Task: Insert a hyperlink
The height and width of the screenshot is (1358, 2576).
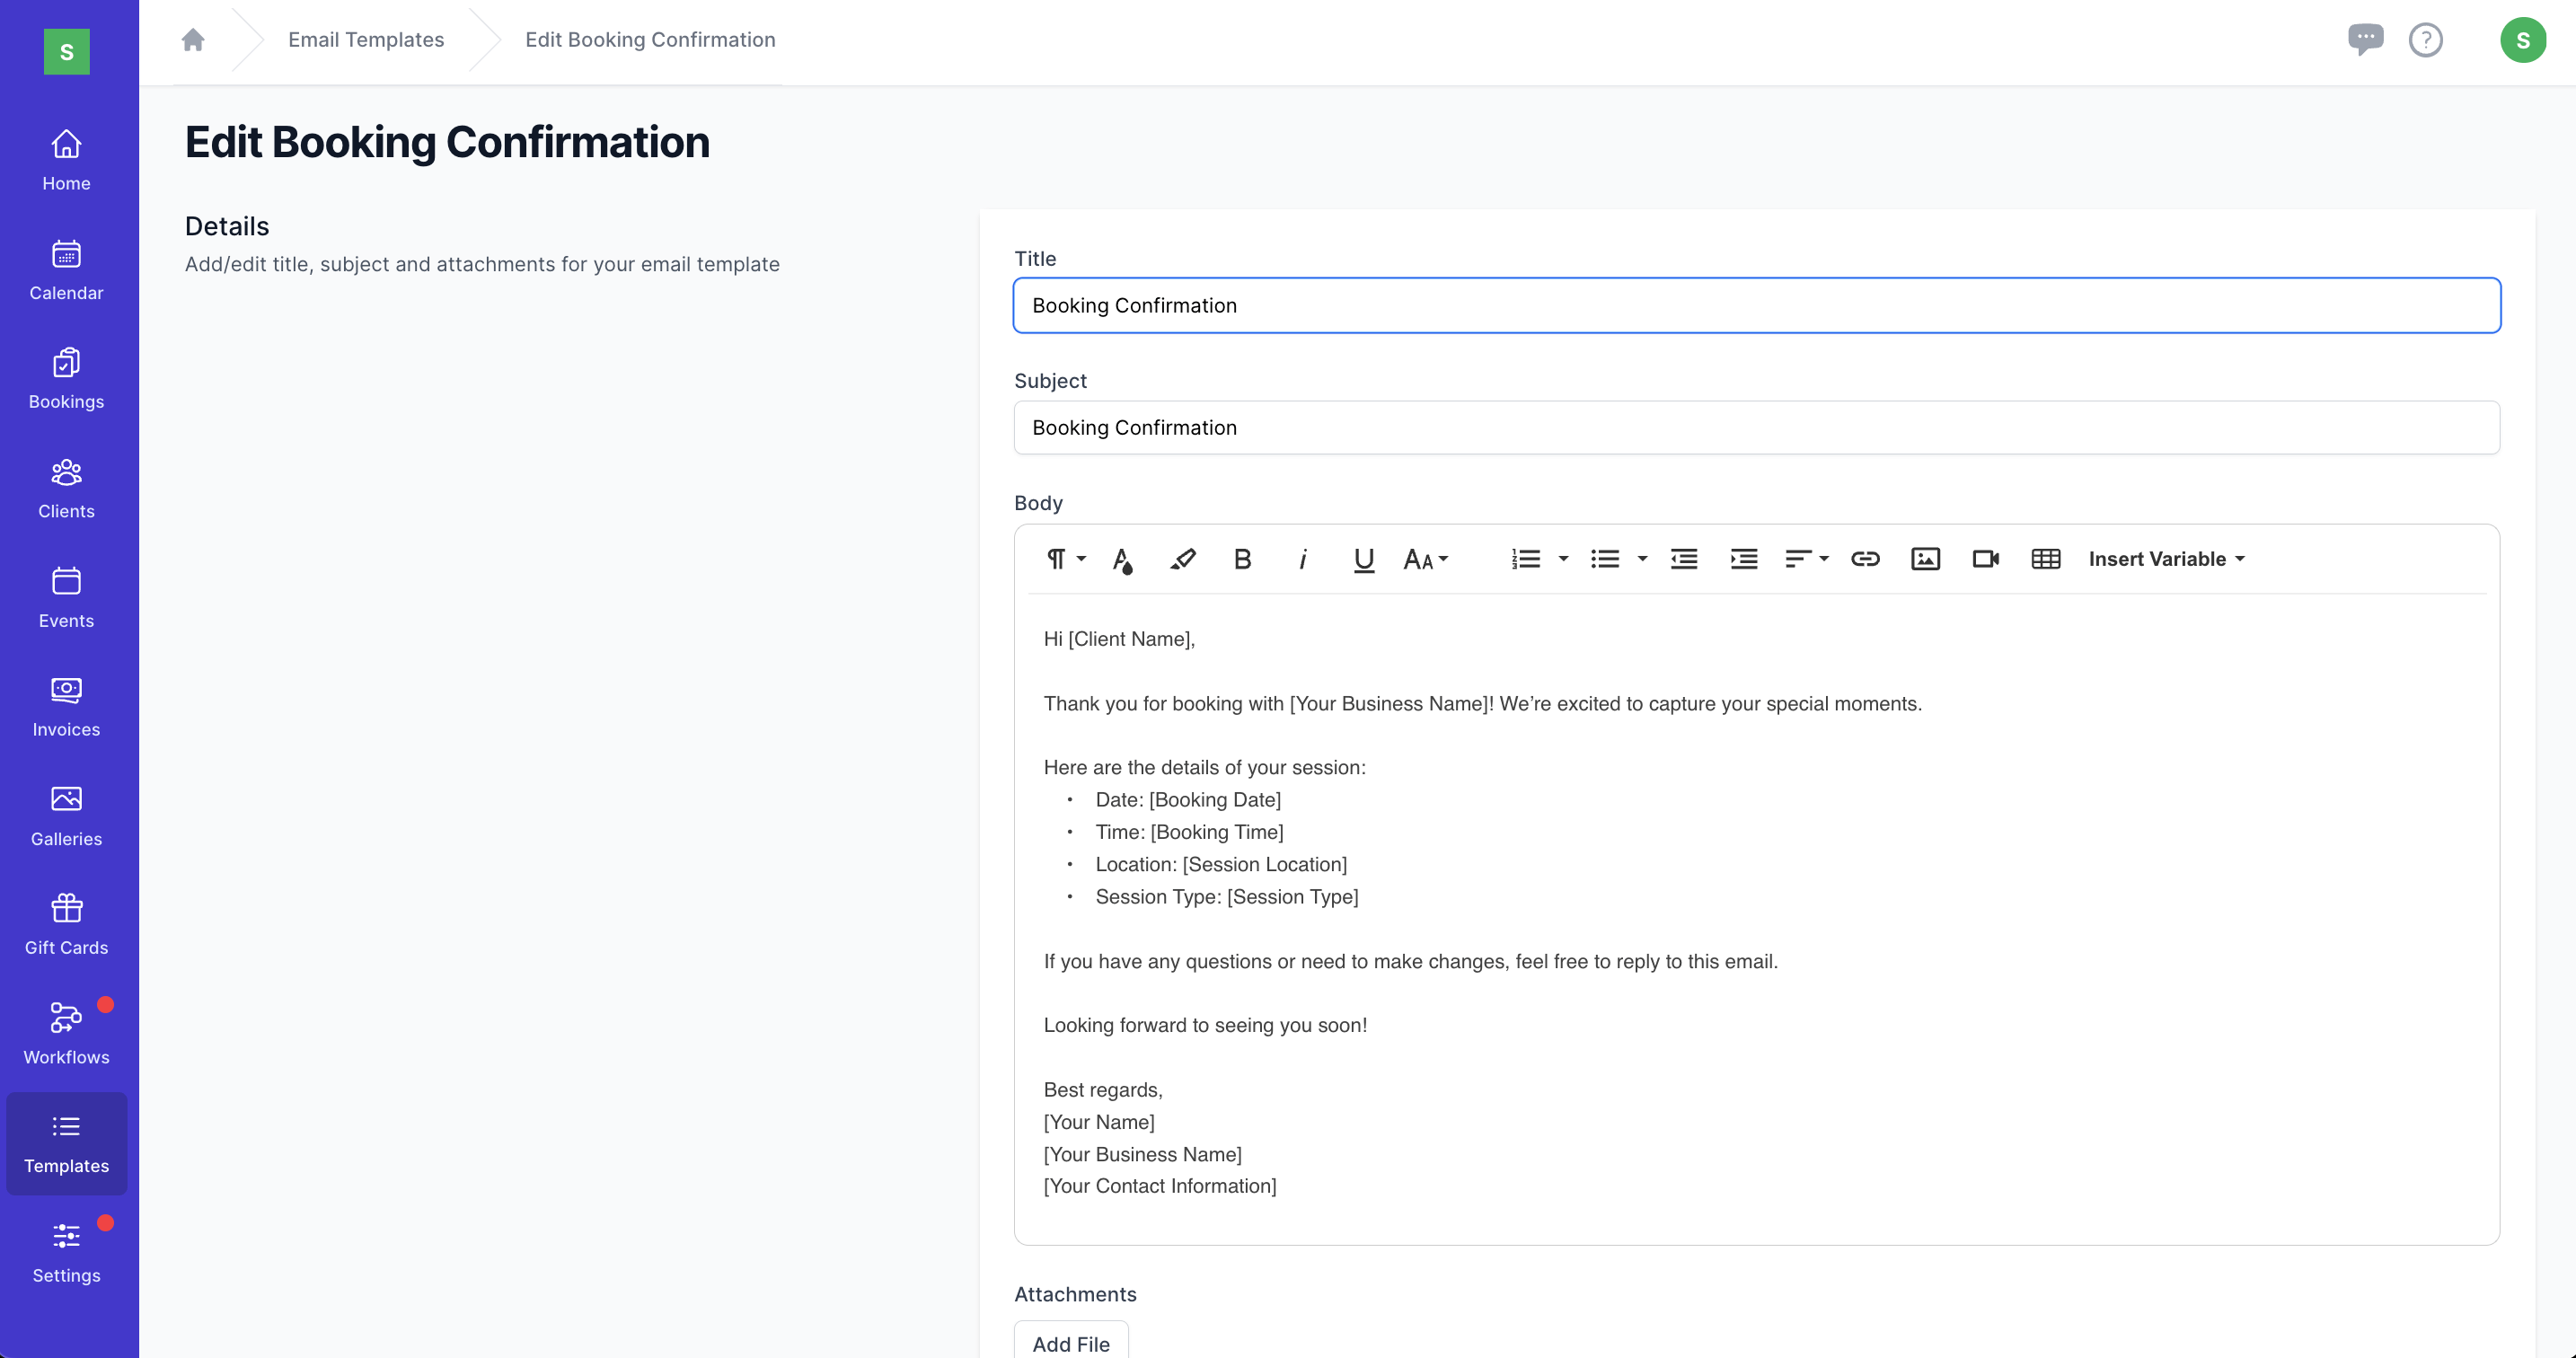Action: pyautogui.click(x=1865, y=559)
